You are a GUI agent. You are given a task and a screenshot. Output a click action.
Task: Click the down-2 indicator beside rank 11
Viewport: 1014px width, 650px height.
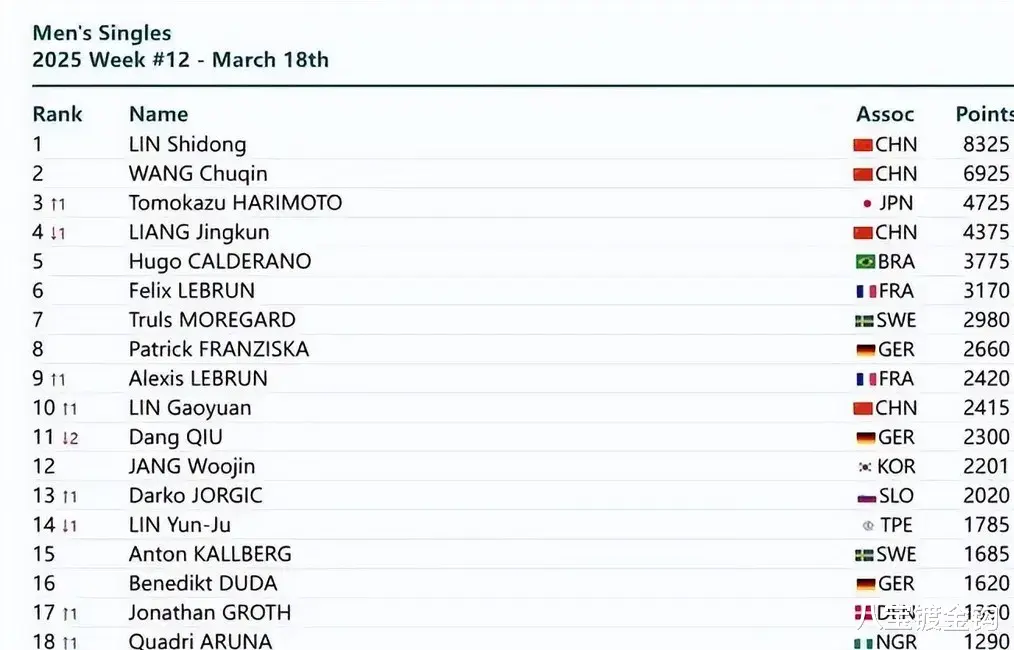pos(70,439)
